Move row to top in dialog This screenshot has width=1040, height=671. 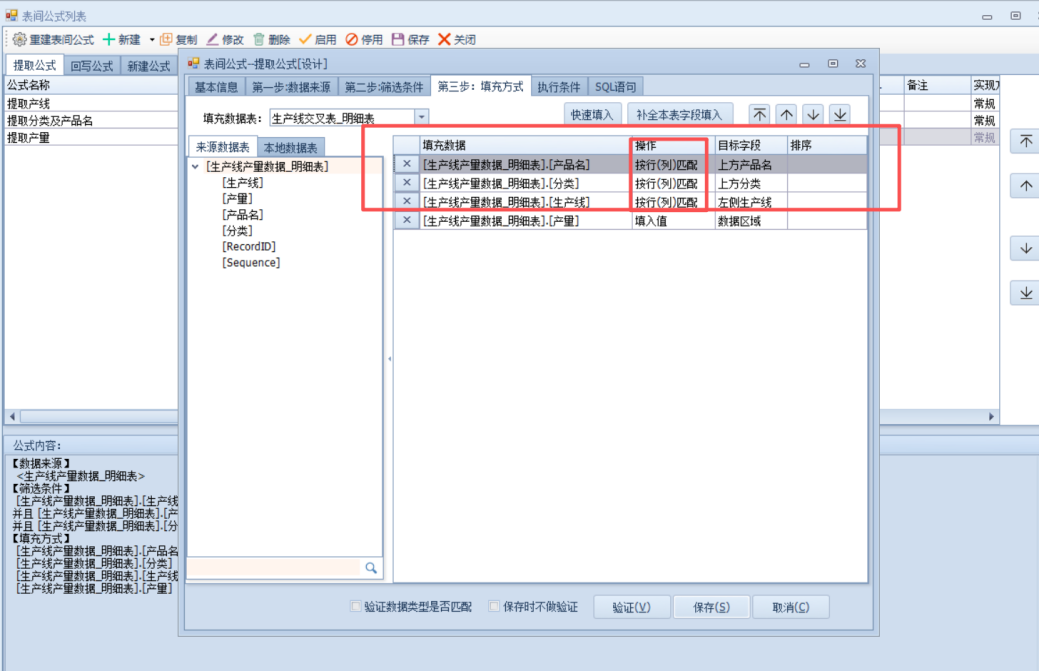(760, 115)
